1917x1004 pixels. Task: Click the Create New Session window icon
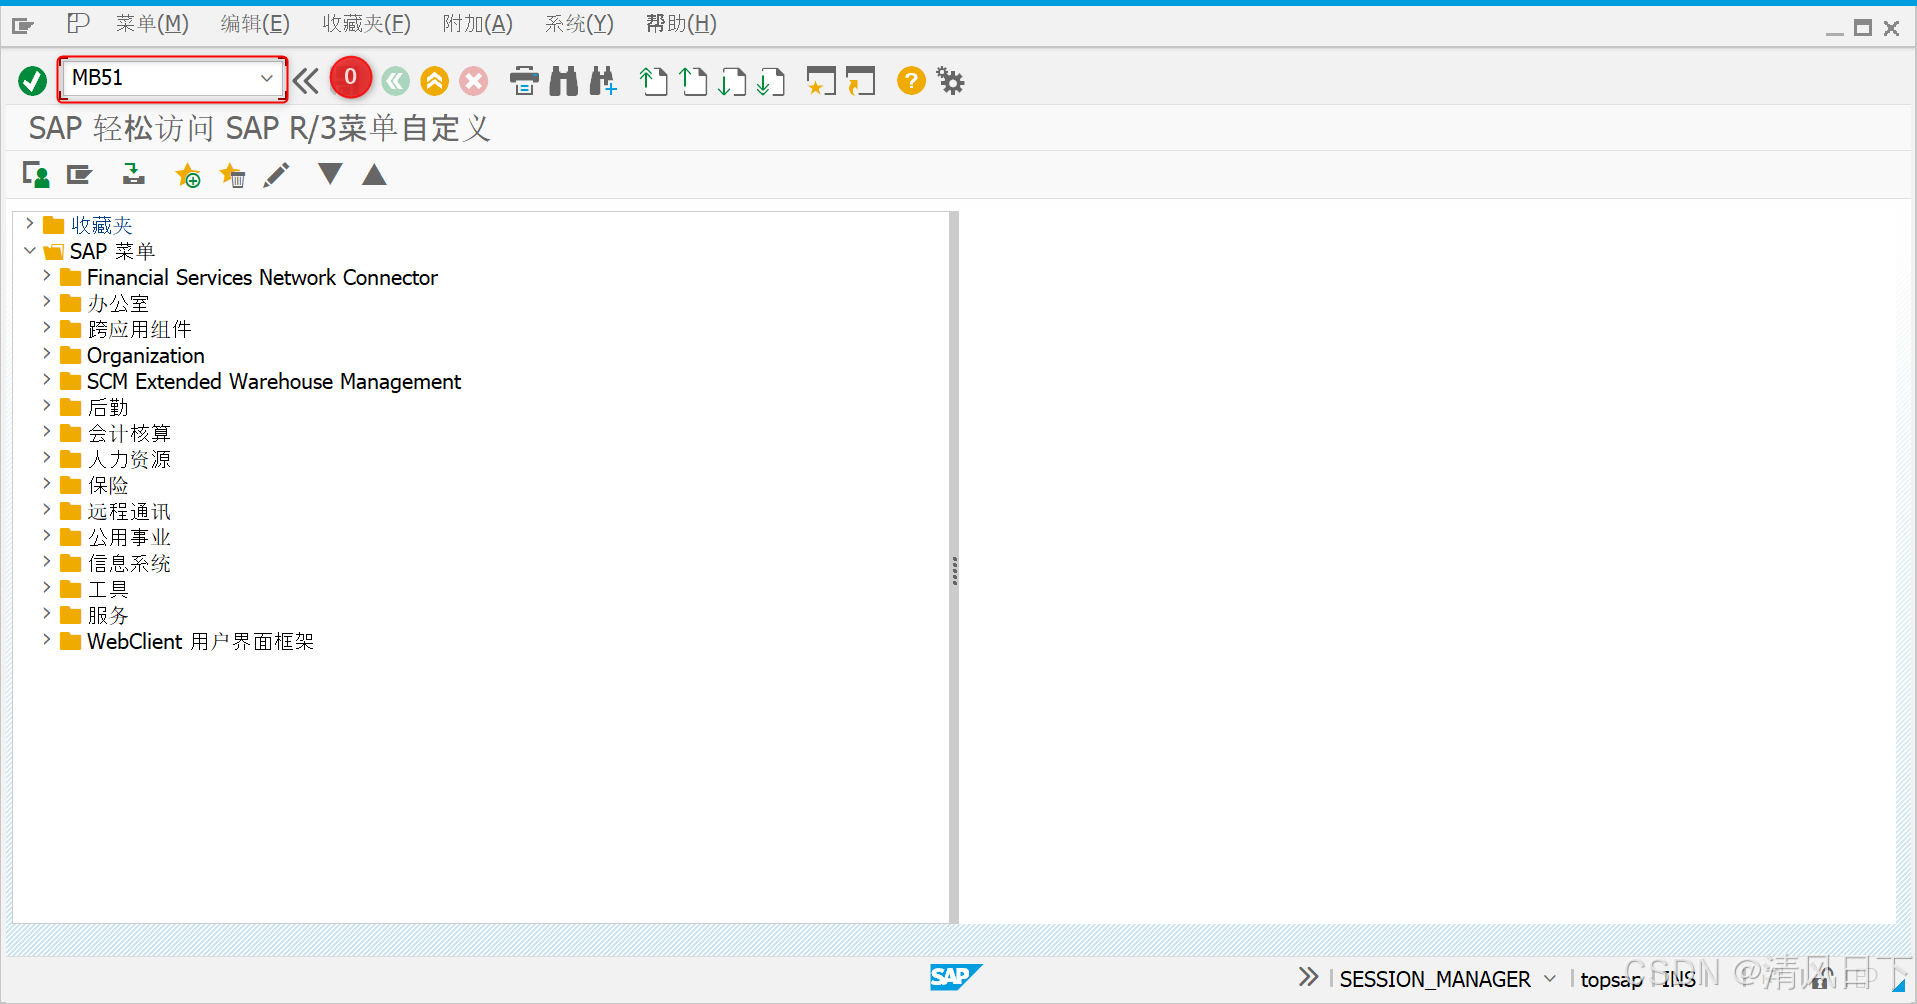[x=821, y=81]
